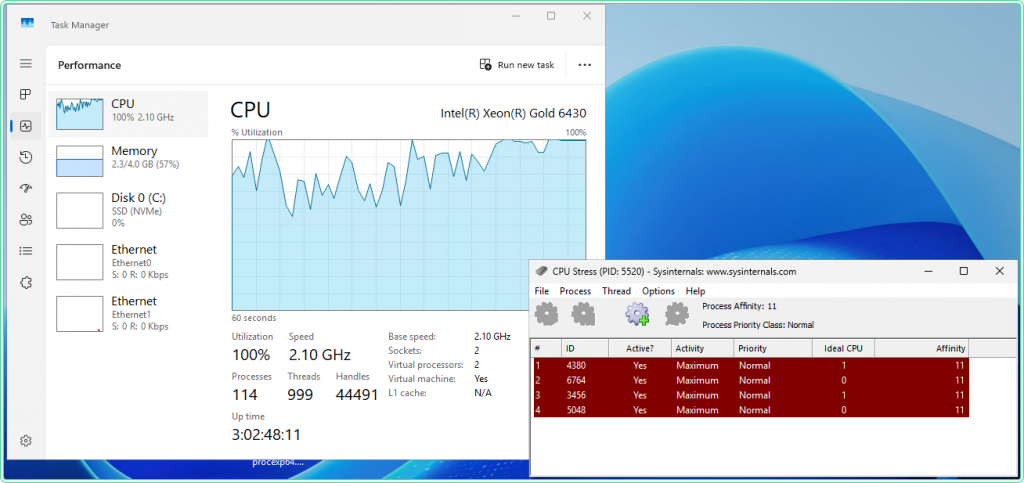Open Options menu in CPU Stress
1024x483 pixels.
tap(658, 291)
